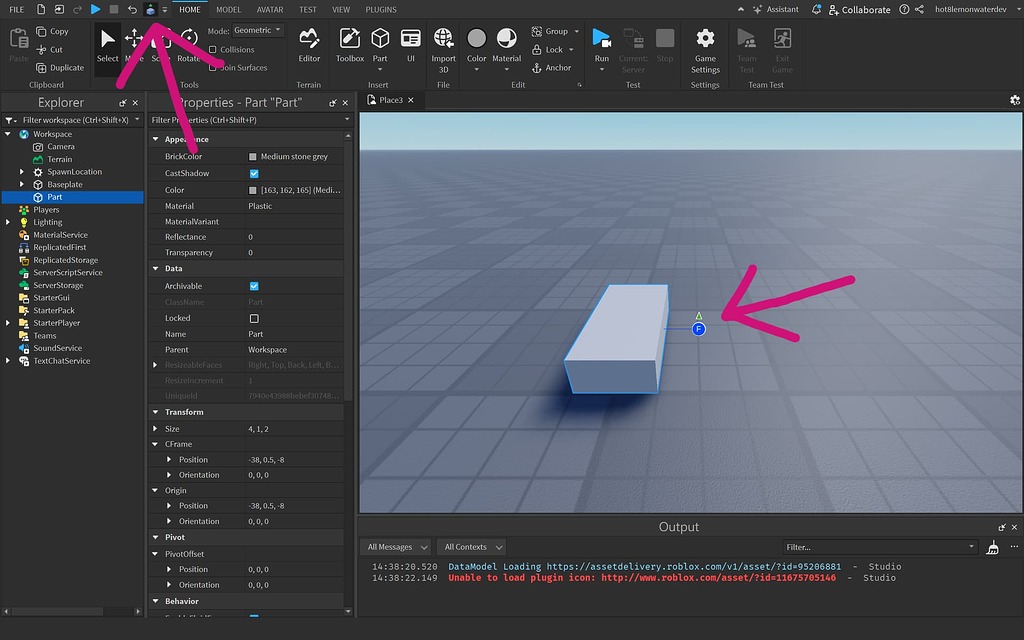
Task: Collapse the Appearance section in Properties
Action: 157,138
